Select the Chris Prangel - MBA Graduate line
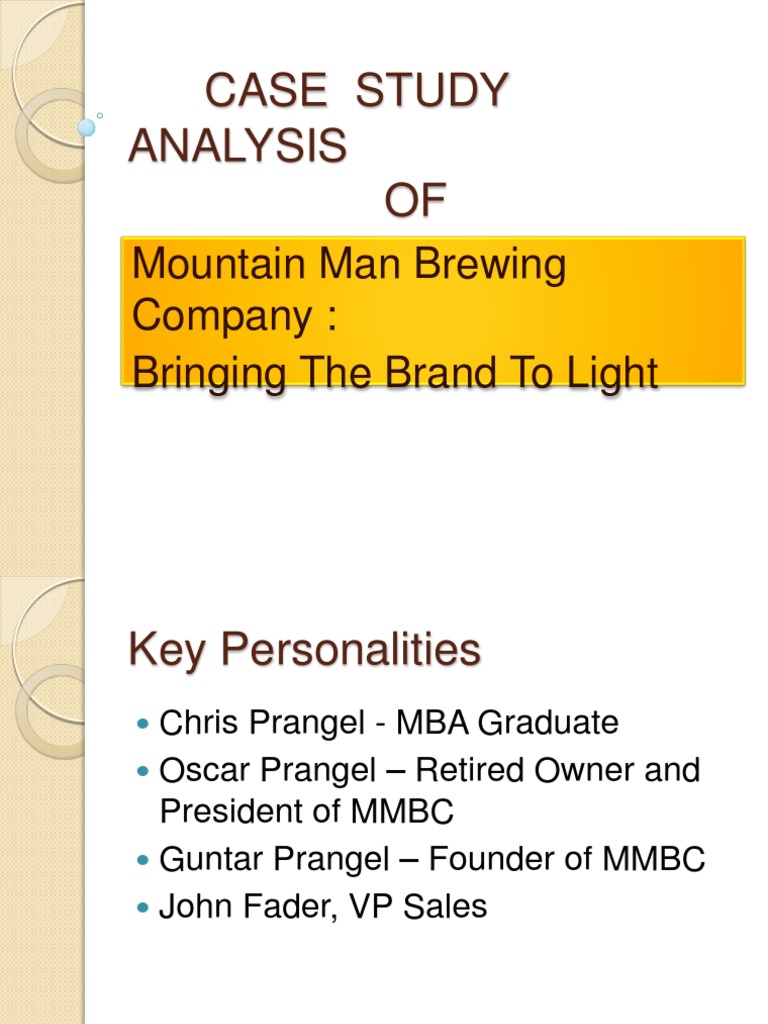The image size is (768, 1024). tap(389, 722)
